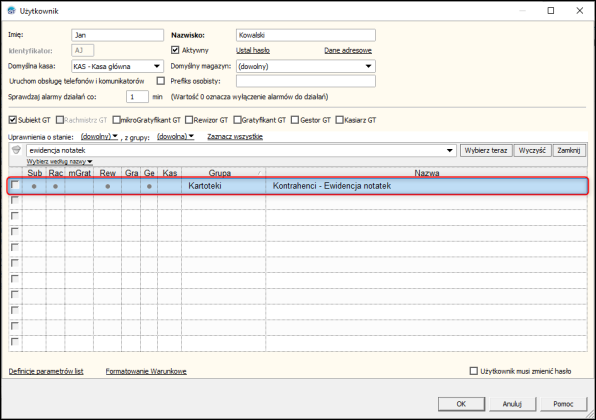Screen dimensions: 596x420
Task: Click the Wybierz teraz button
Action: coord(486,151)
